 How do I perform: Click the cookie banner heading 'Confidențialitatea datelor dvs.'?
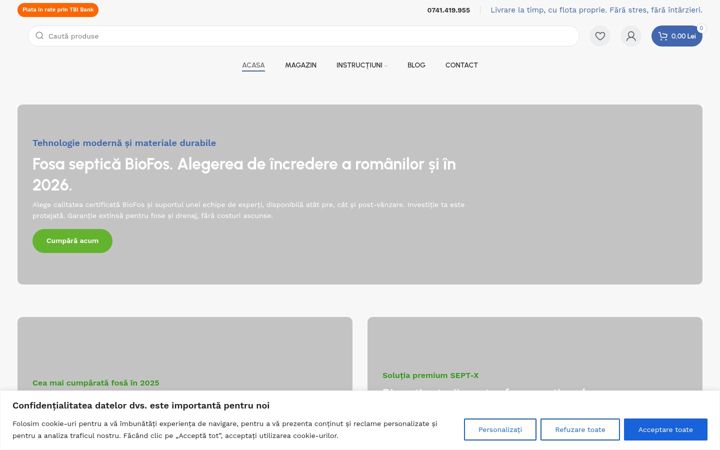pos(141,405)
